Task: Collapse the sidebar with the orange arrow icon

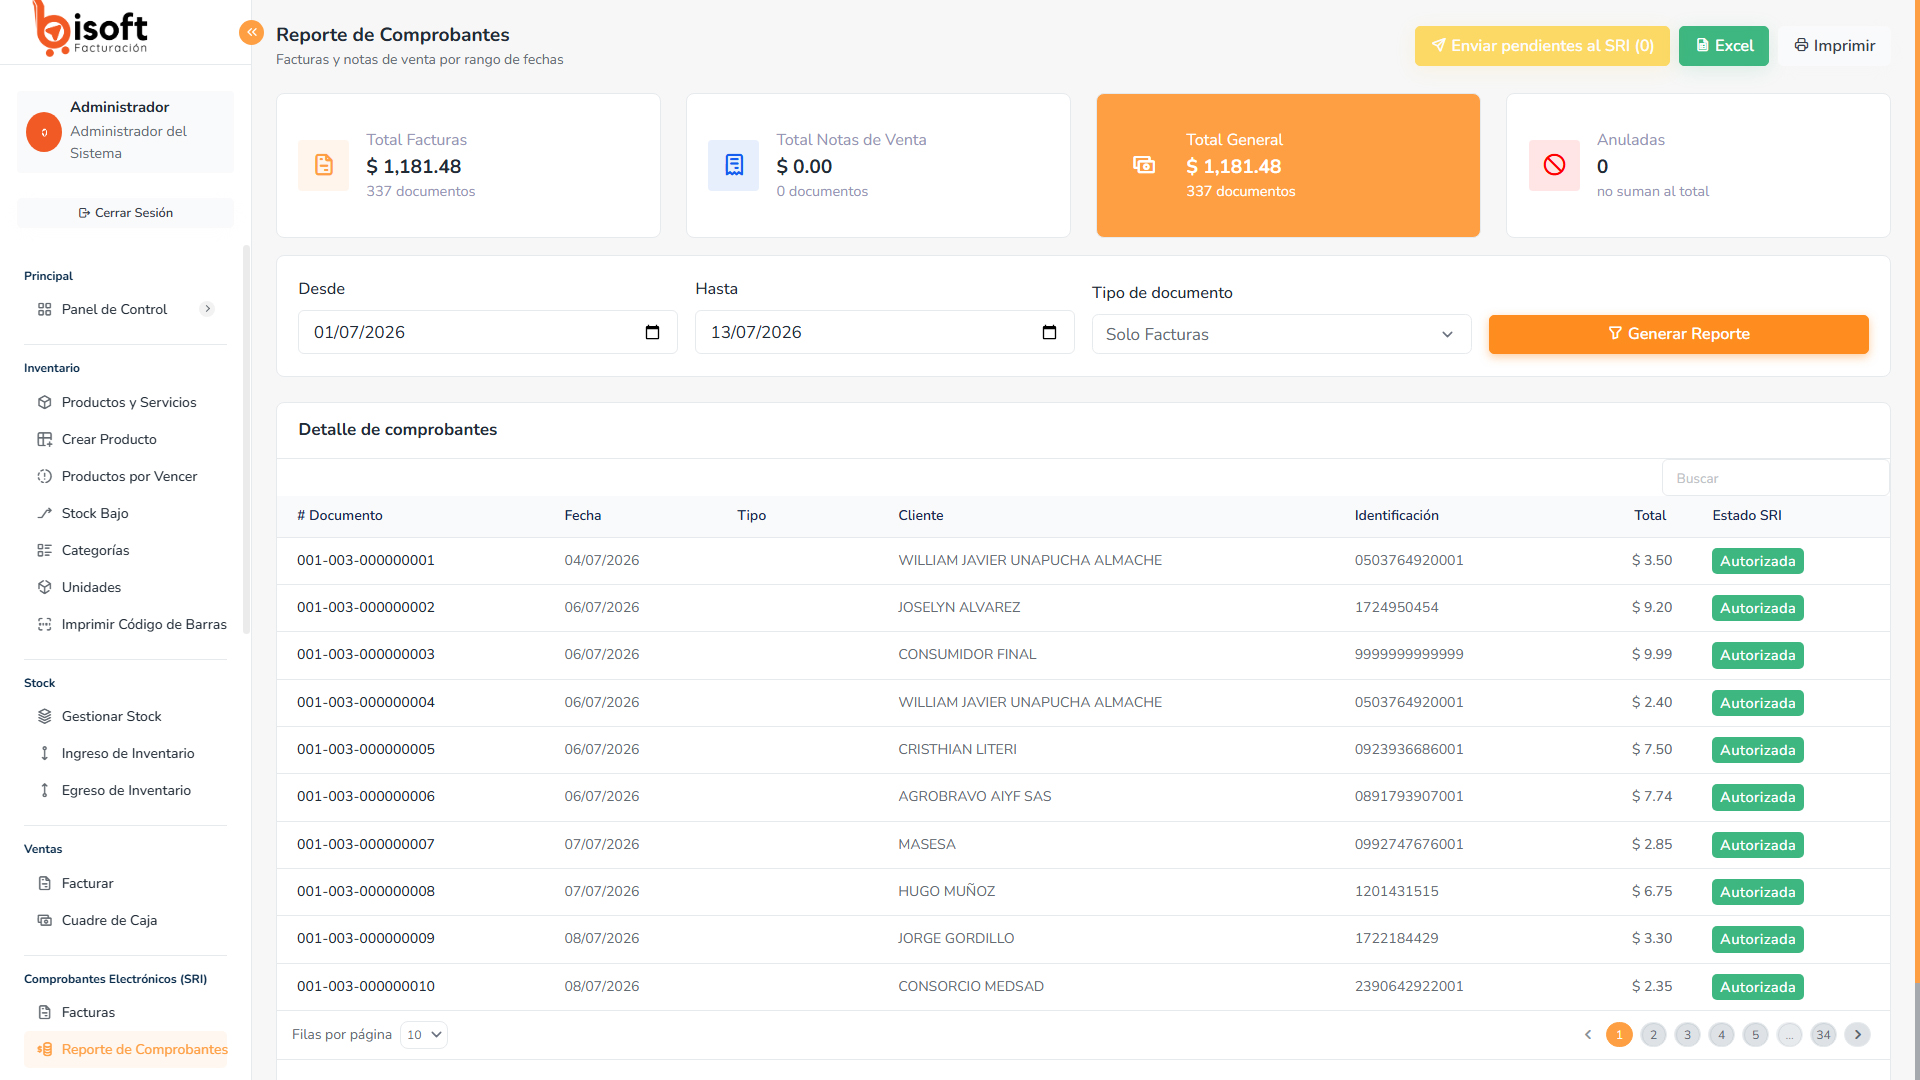Action: [x=251, y=33]
